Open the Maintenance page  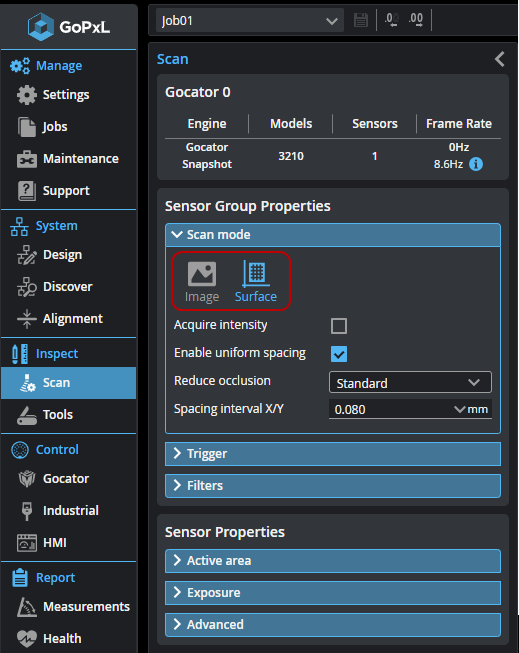pyautogui.click(x=68, y=159)
